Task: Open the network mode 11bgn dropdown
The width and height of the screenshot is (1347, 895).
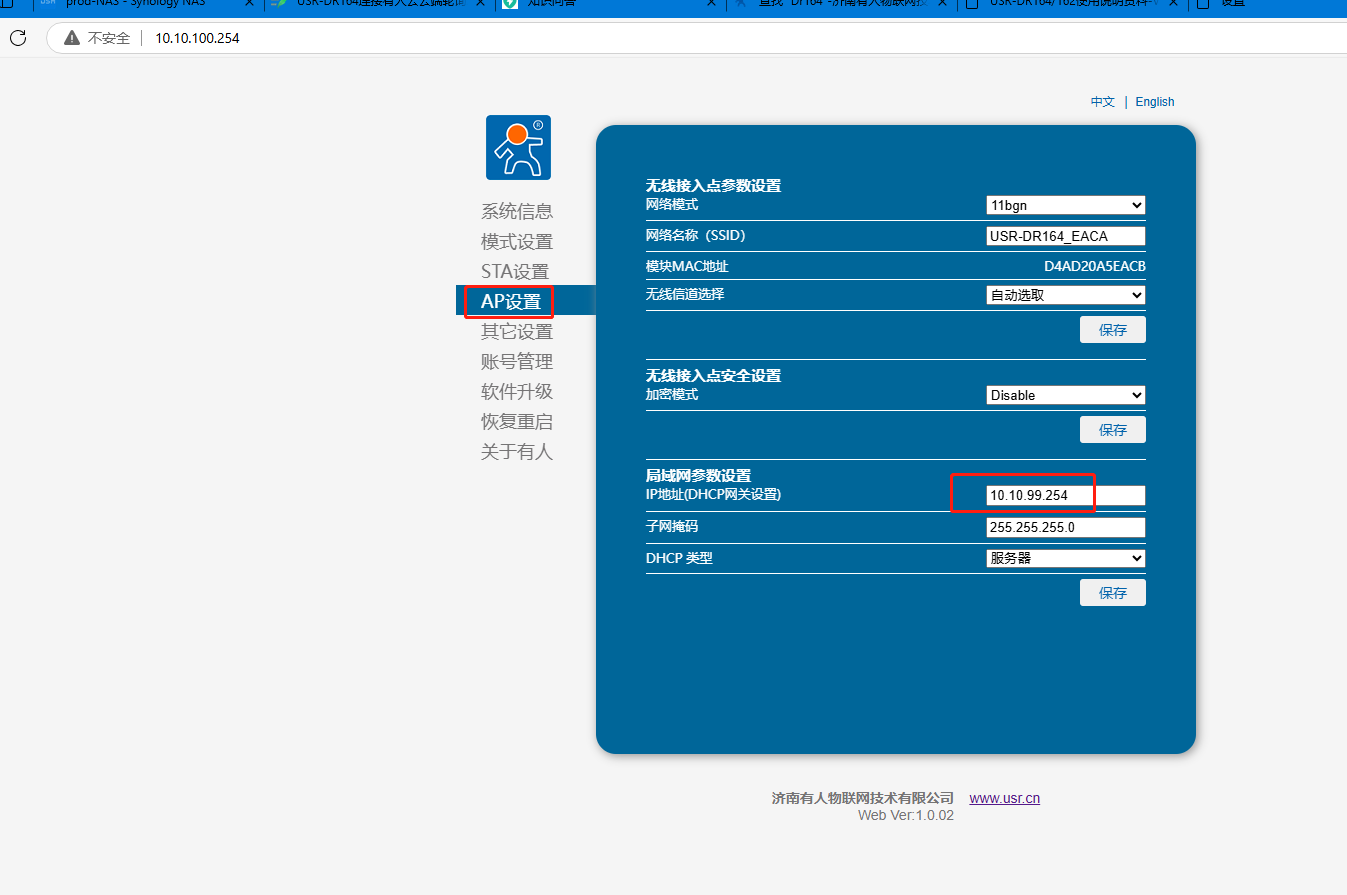Action: tap(1065, 205)
